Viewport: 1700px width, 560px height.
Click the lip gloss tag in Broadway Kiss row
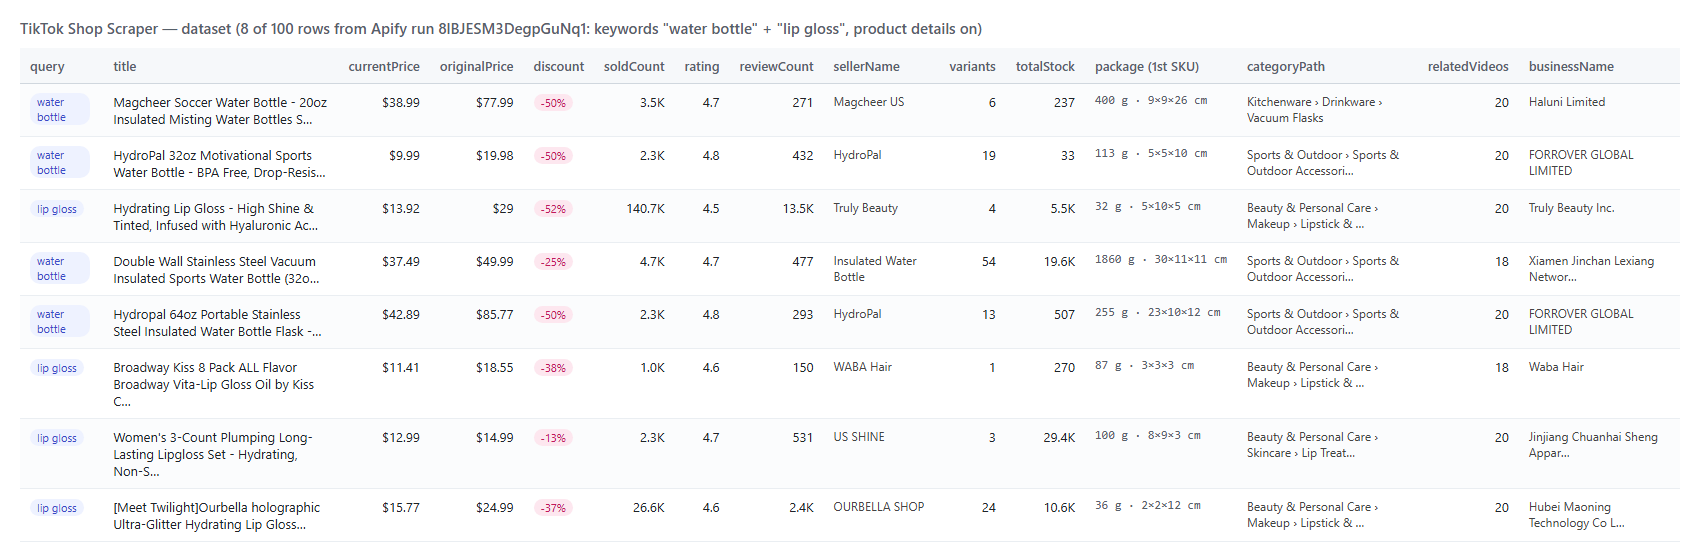(57, 368)
